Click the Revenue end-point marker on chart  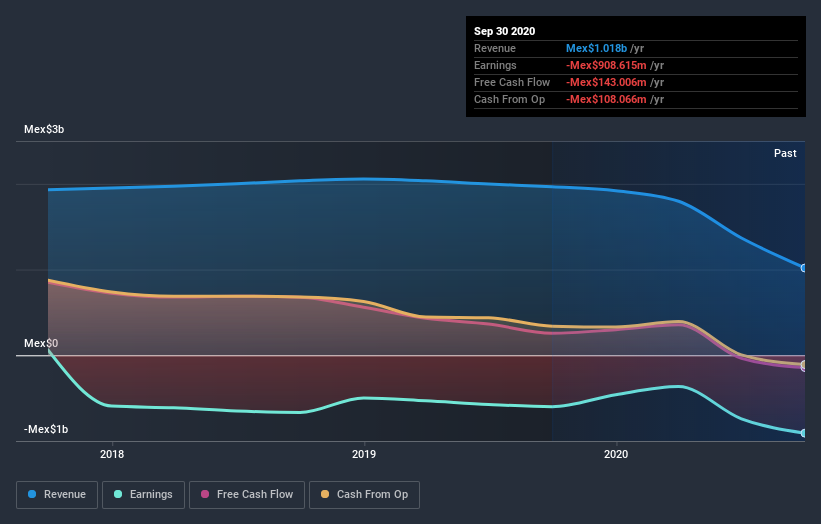804,268
